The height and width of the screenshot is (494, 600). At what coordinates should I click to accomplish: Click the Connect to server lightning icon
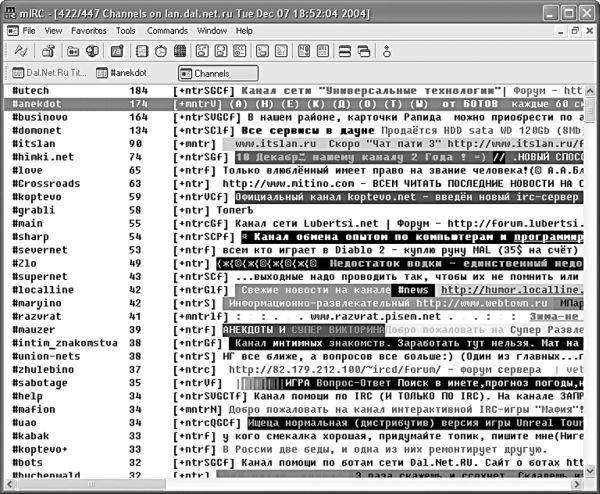tap(21, 51)
